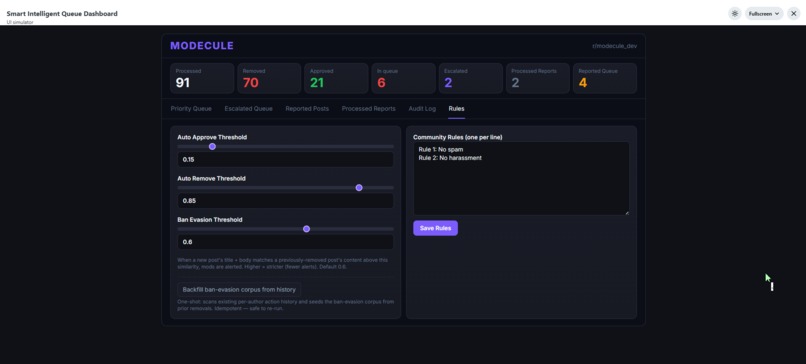
Task: Focus the Auto Remove value field 0.85
Action: (285, 201)
